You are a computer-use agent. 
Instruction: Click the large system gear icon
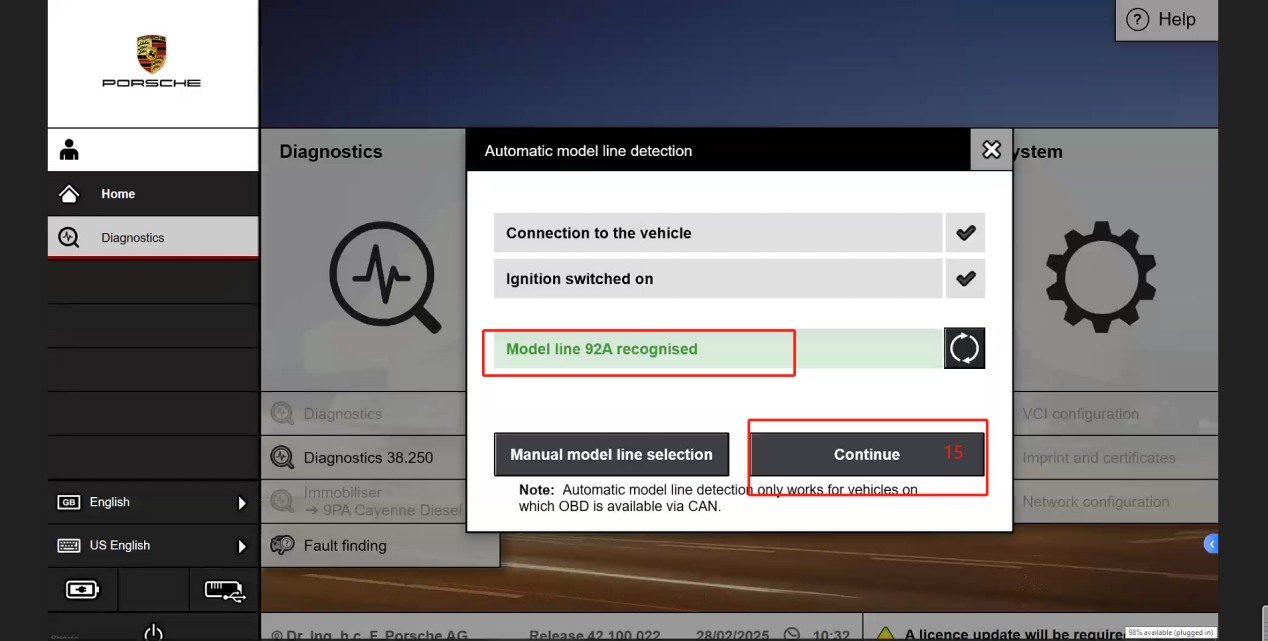[1100, 275]
